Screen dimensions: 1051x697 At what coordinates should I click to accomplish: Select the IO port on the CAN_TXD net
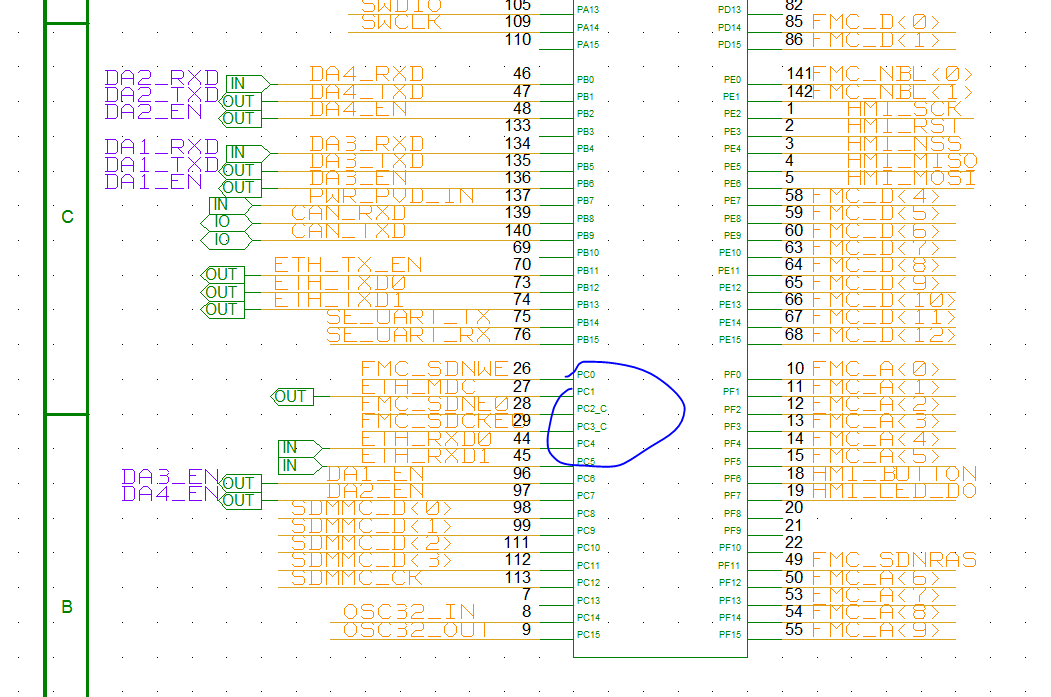[226, 240]
